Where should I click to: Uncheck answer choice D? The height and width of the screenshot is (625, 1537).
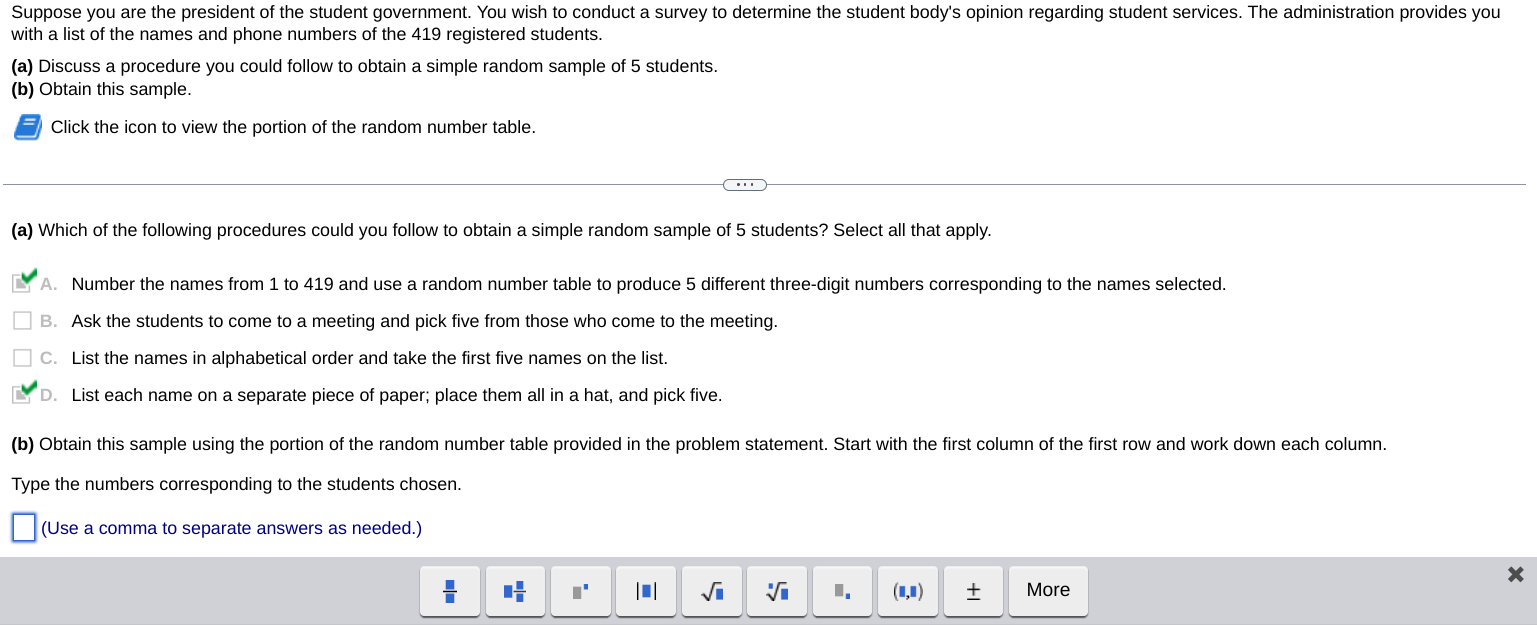[x=22, y=394]
